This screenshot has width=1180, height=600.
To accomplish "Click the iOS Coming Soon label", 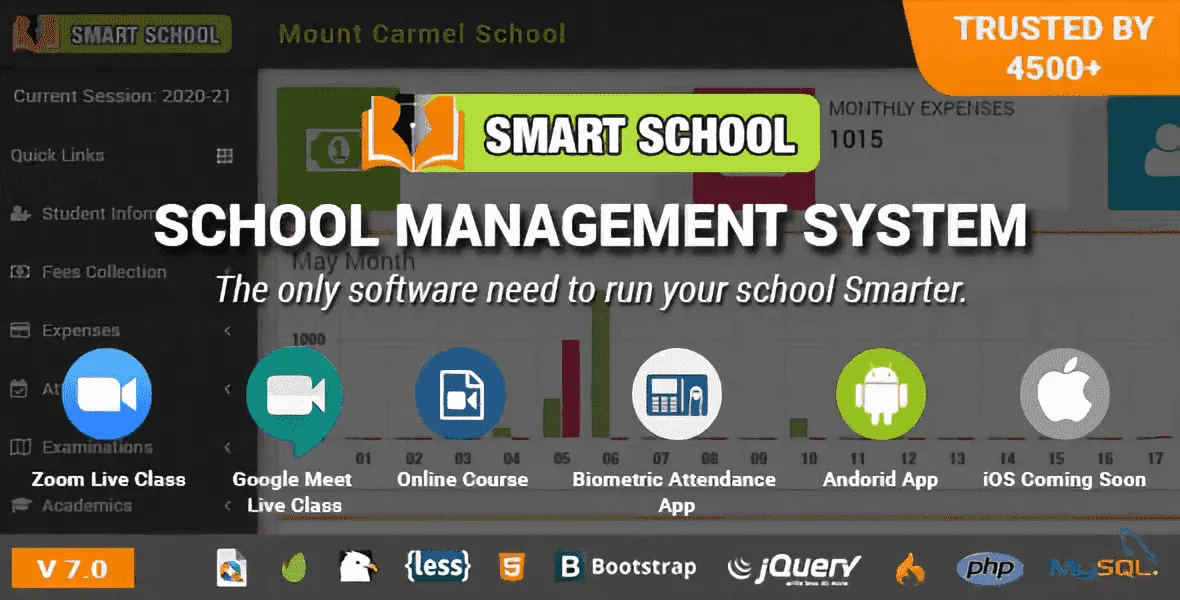I will pos(1064,479).
